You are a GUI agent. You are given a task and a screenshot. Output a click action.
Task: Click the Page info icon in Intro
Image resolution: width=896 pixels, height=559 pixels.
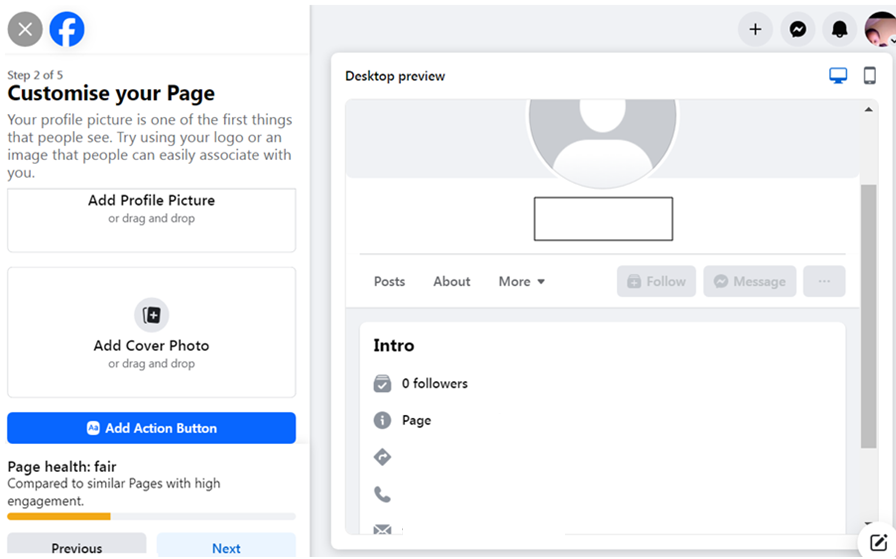tap(382, 420)
